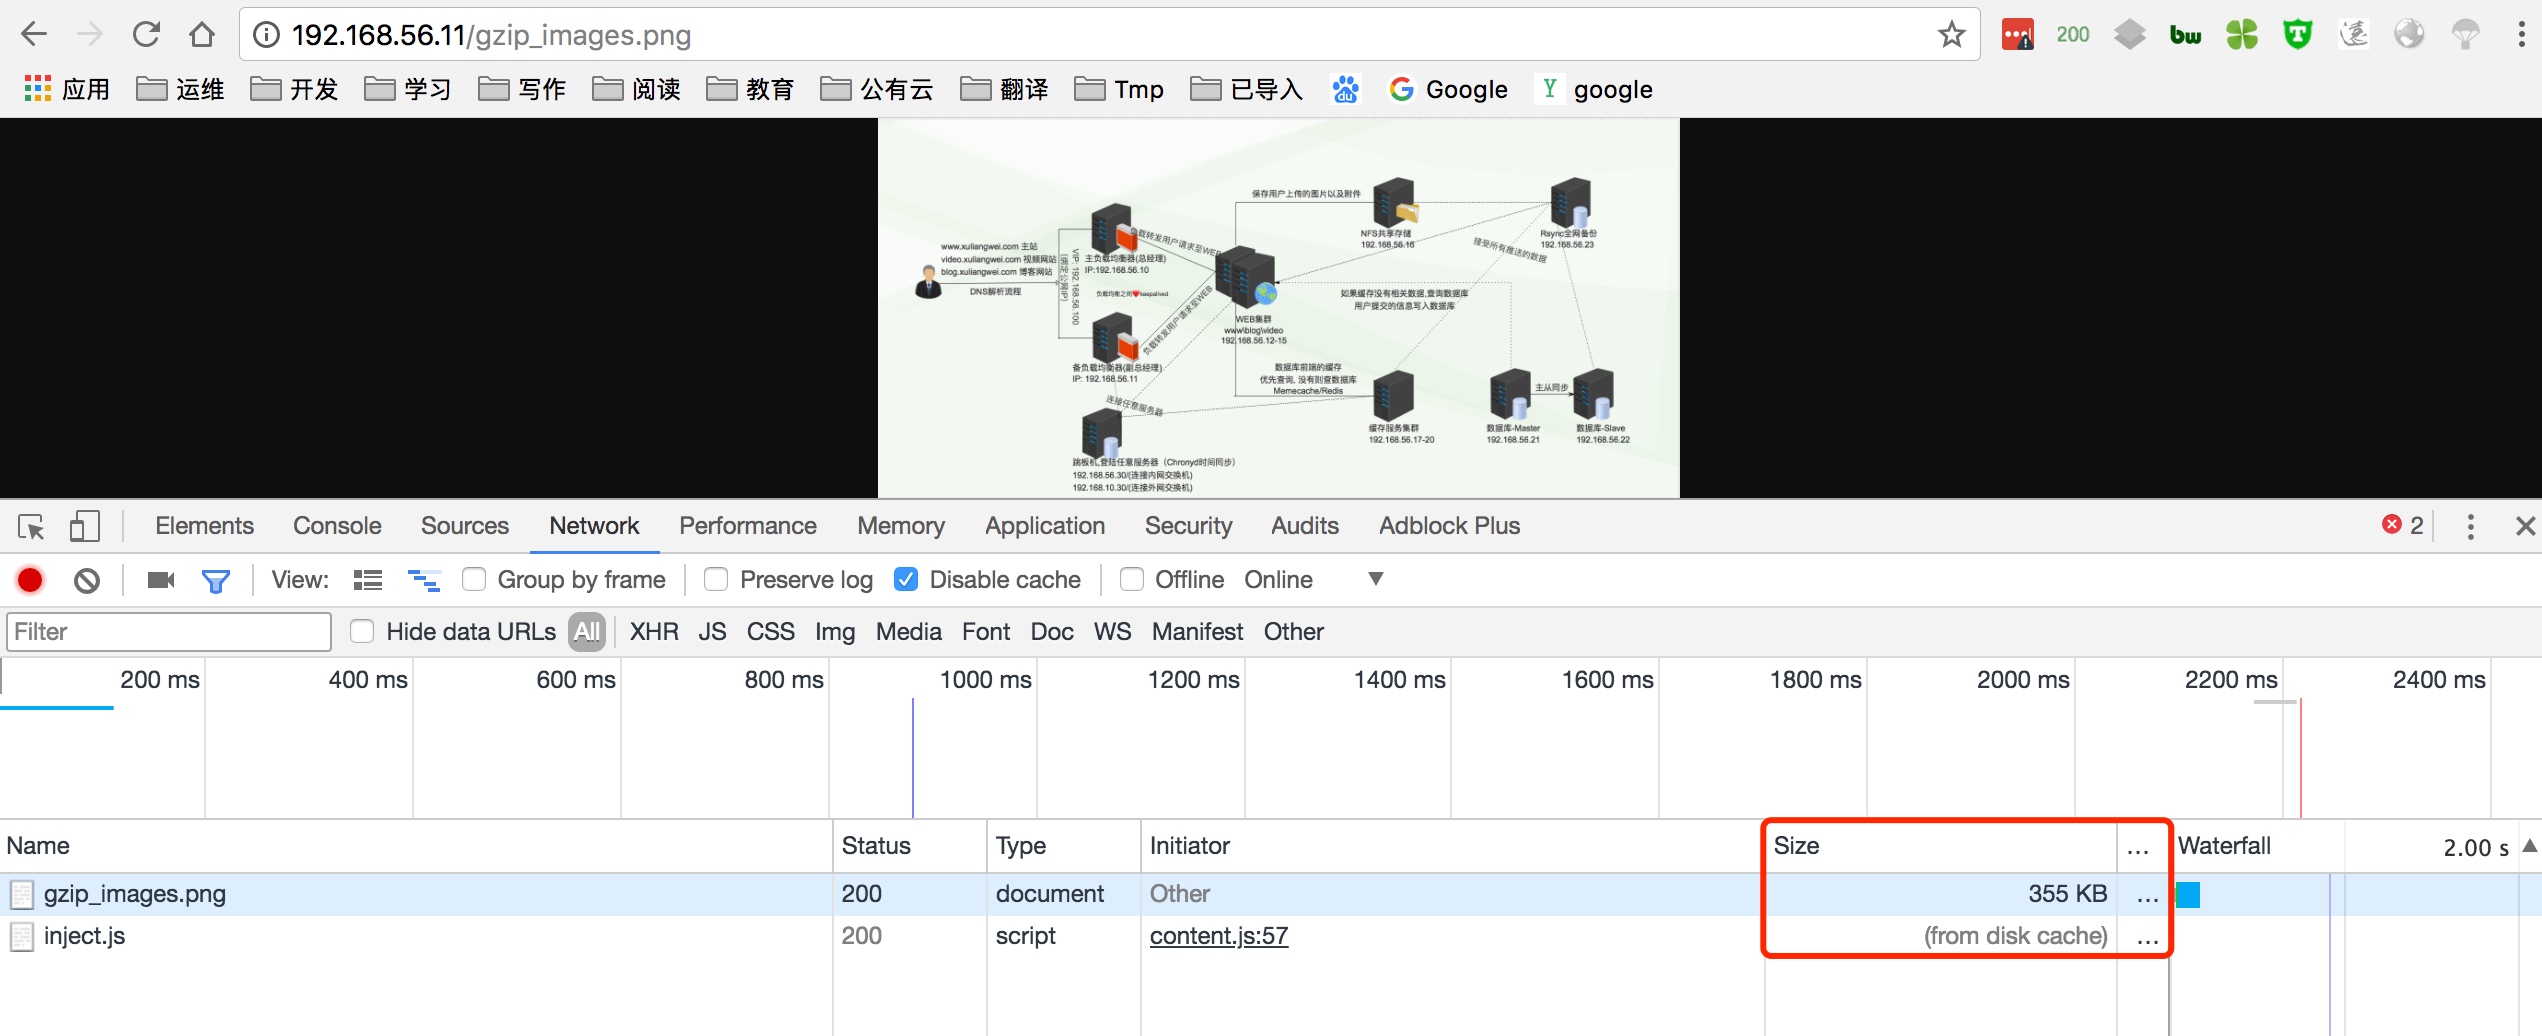Switch to large request rows view icon
The image size is (2542, 1036).
click(x=368, y=580)
